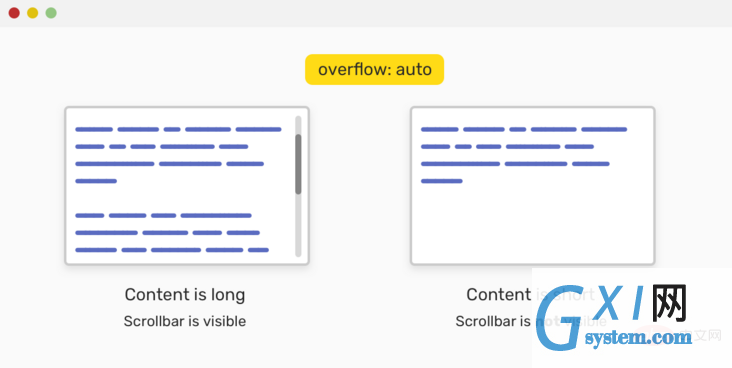This screenshot has height=368, width=732.
Task: Click the yellow "overflow: auto" badge
Action: point(374,70)
